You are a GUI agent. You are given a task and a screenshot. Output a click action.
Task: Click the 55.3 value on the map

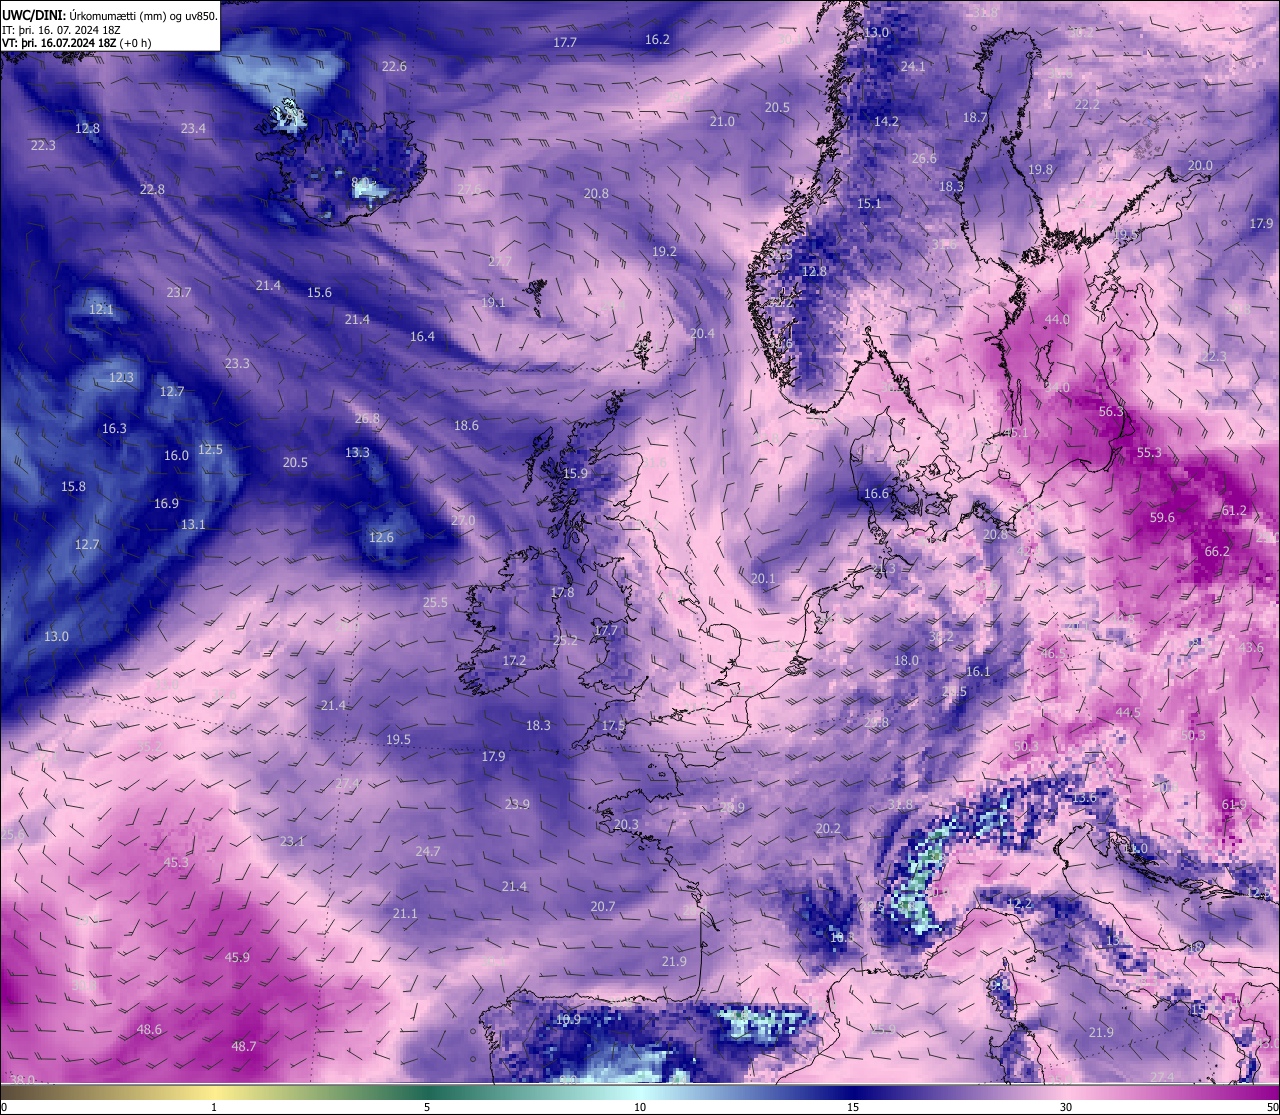point(1149,452)
